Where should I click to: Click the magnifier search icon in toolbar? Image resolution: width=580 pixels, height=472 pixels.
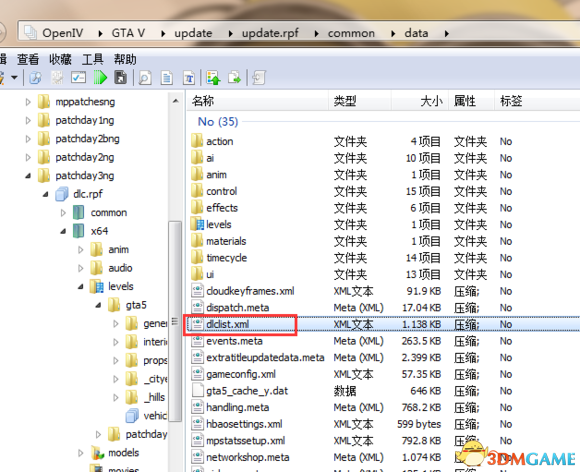tap(145, 78)
